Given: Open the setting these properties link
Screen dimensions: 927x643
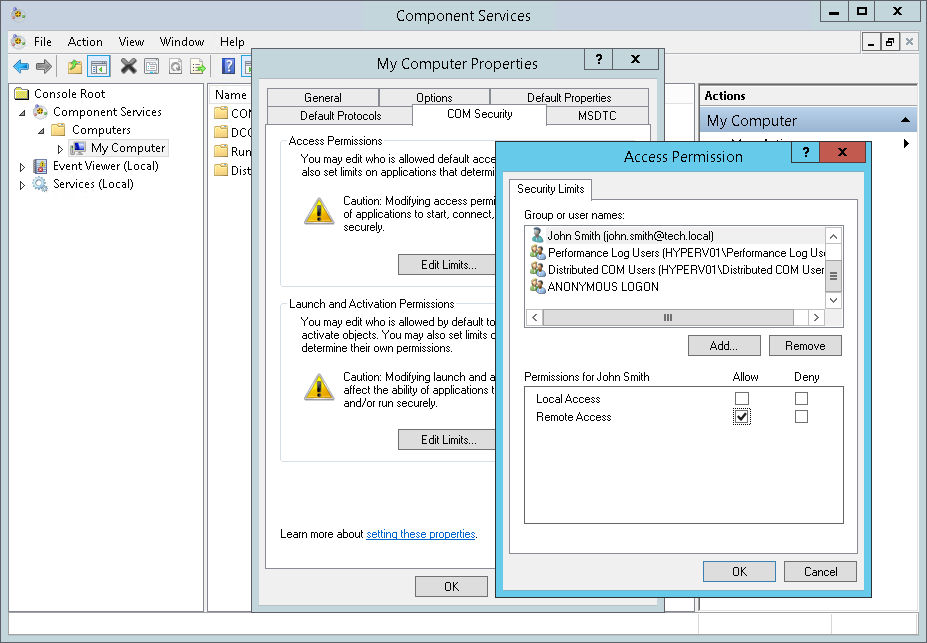Looking at the screenshot, I should click(420, 534).
